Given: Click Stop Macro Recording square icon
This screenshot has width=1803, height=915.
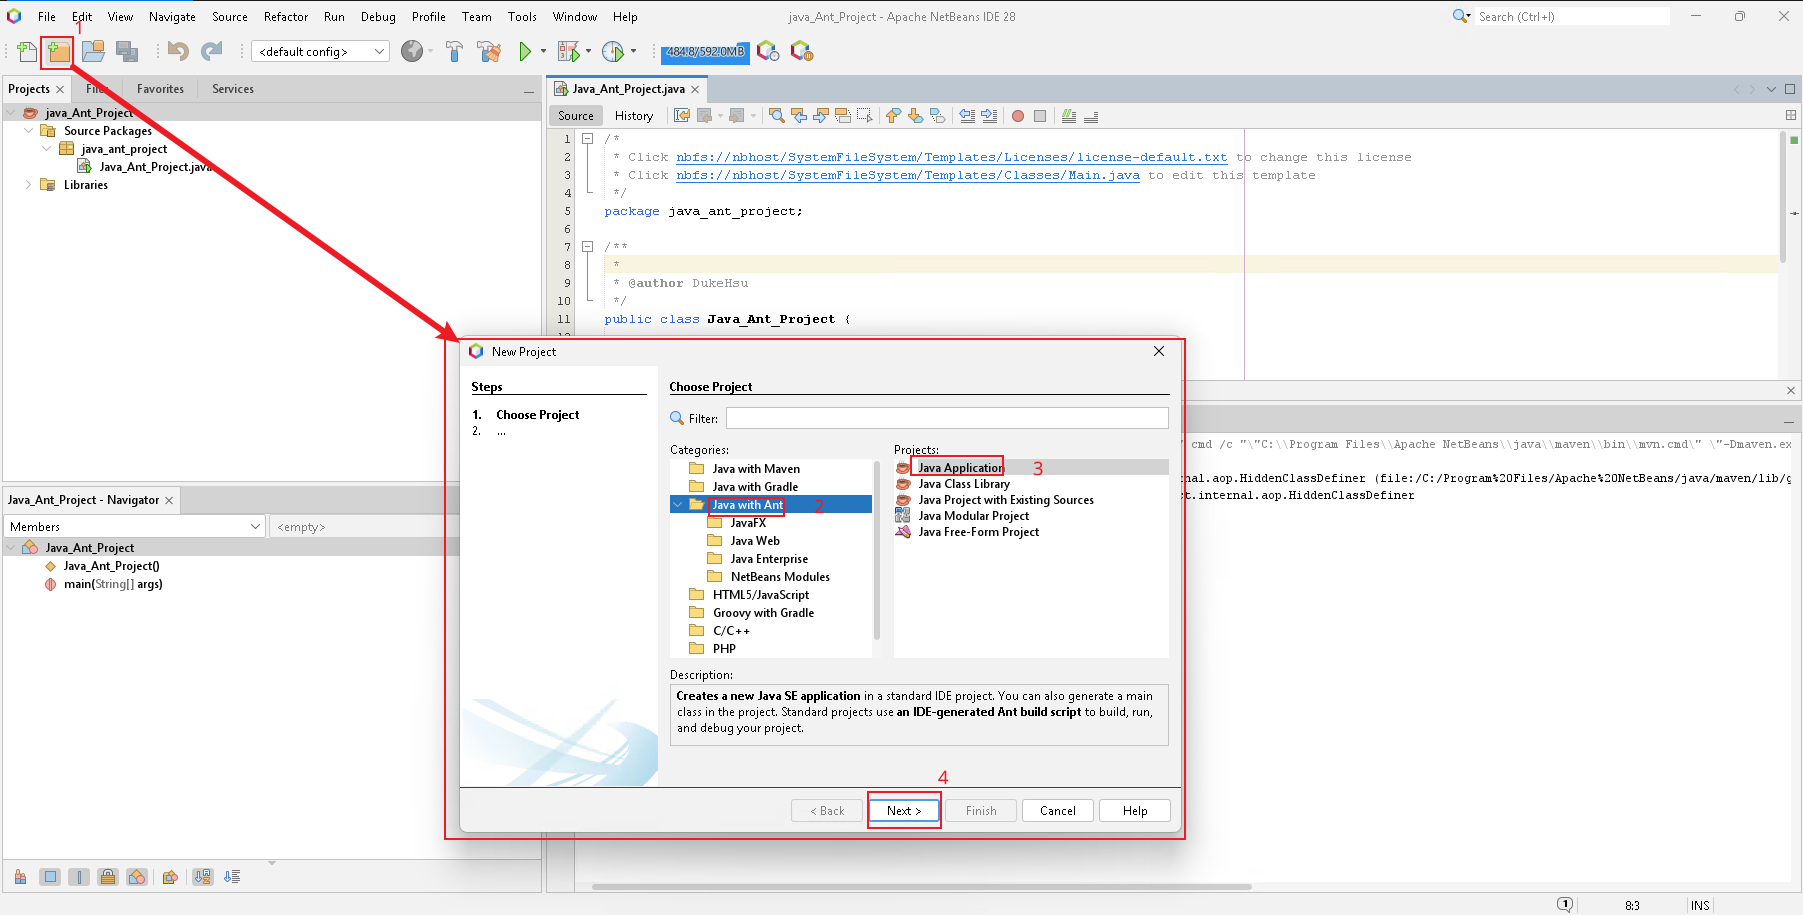Looking at the screenshot, I should point(1040,116).
